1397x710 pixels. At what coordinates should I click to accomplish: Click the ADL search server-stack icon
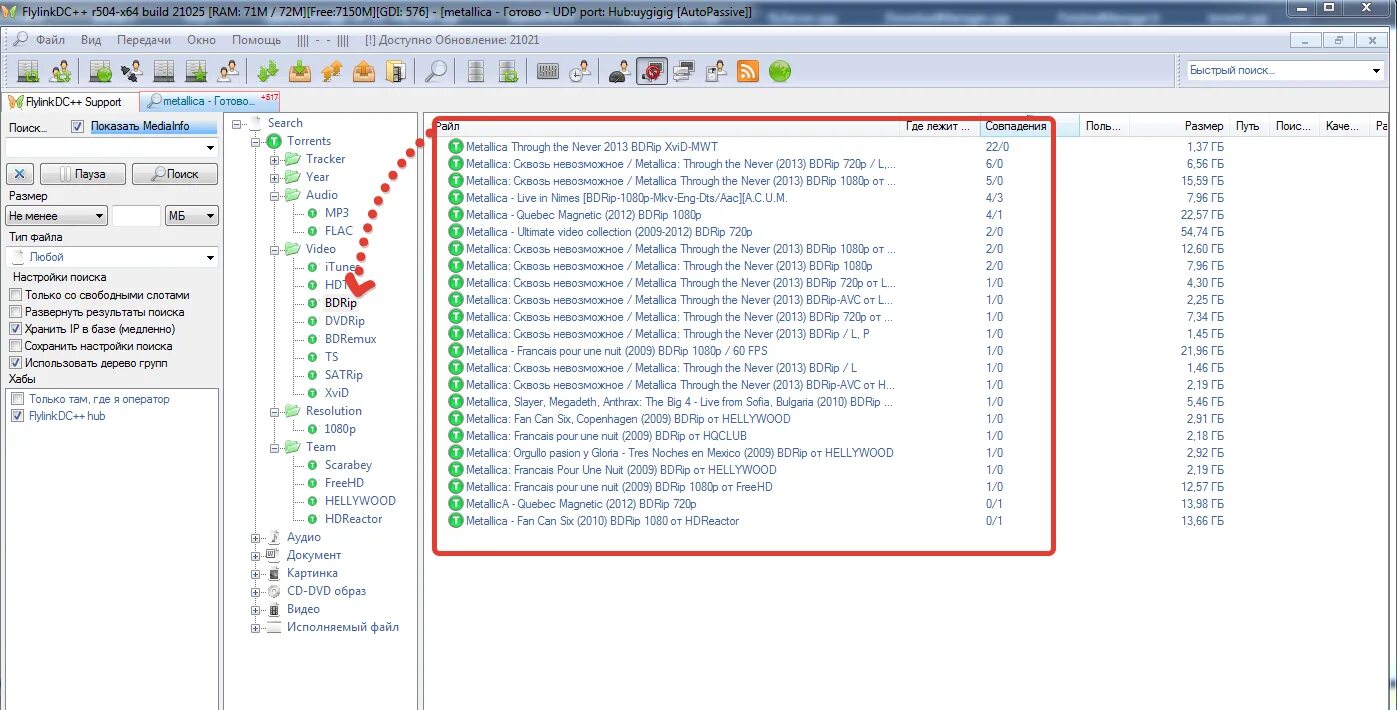476,71
